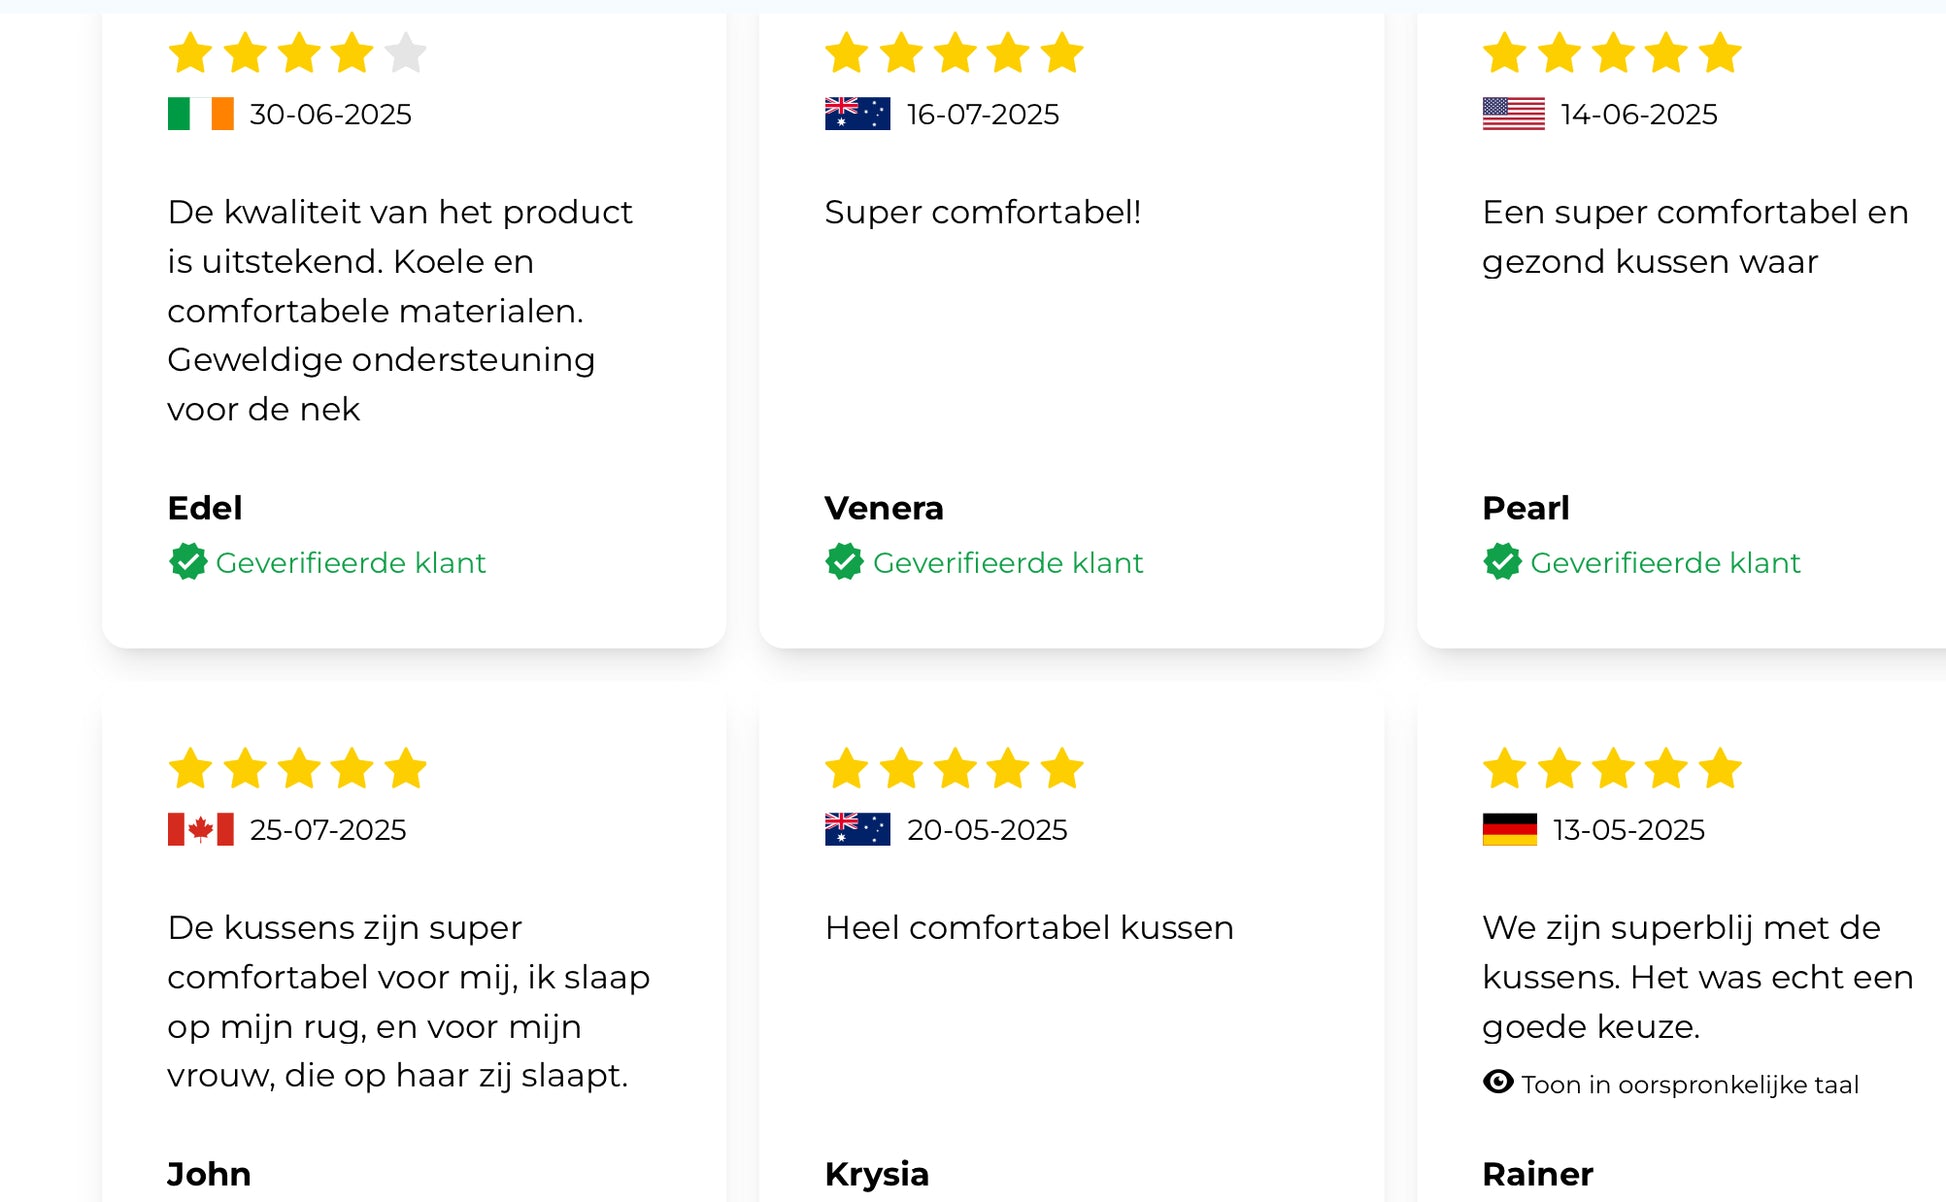Click reviewer name John

pyautogui.click(x=209, y=1174)
